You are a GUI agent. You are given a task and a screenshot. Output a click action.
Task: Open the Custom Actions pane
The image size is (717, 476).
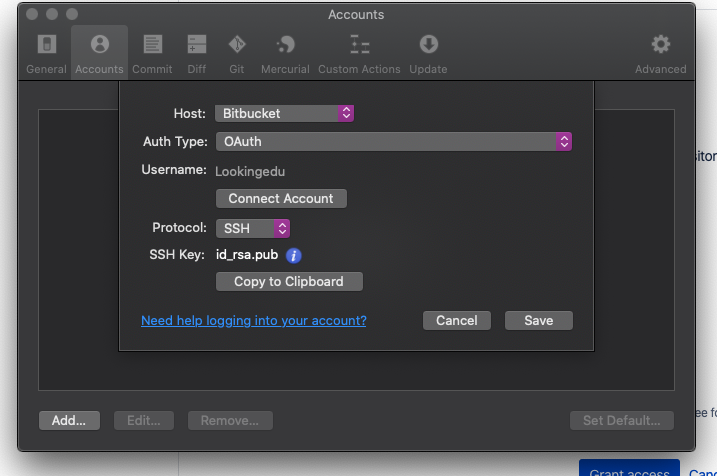coord(358,53)
